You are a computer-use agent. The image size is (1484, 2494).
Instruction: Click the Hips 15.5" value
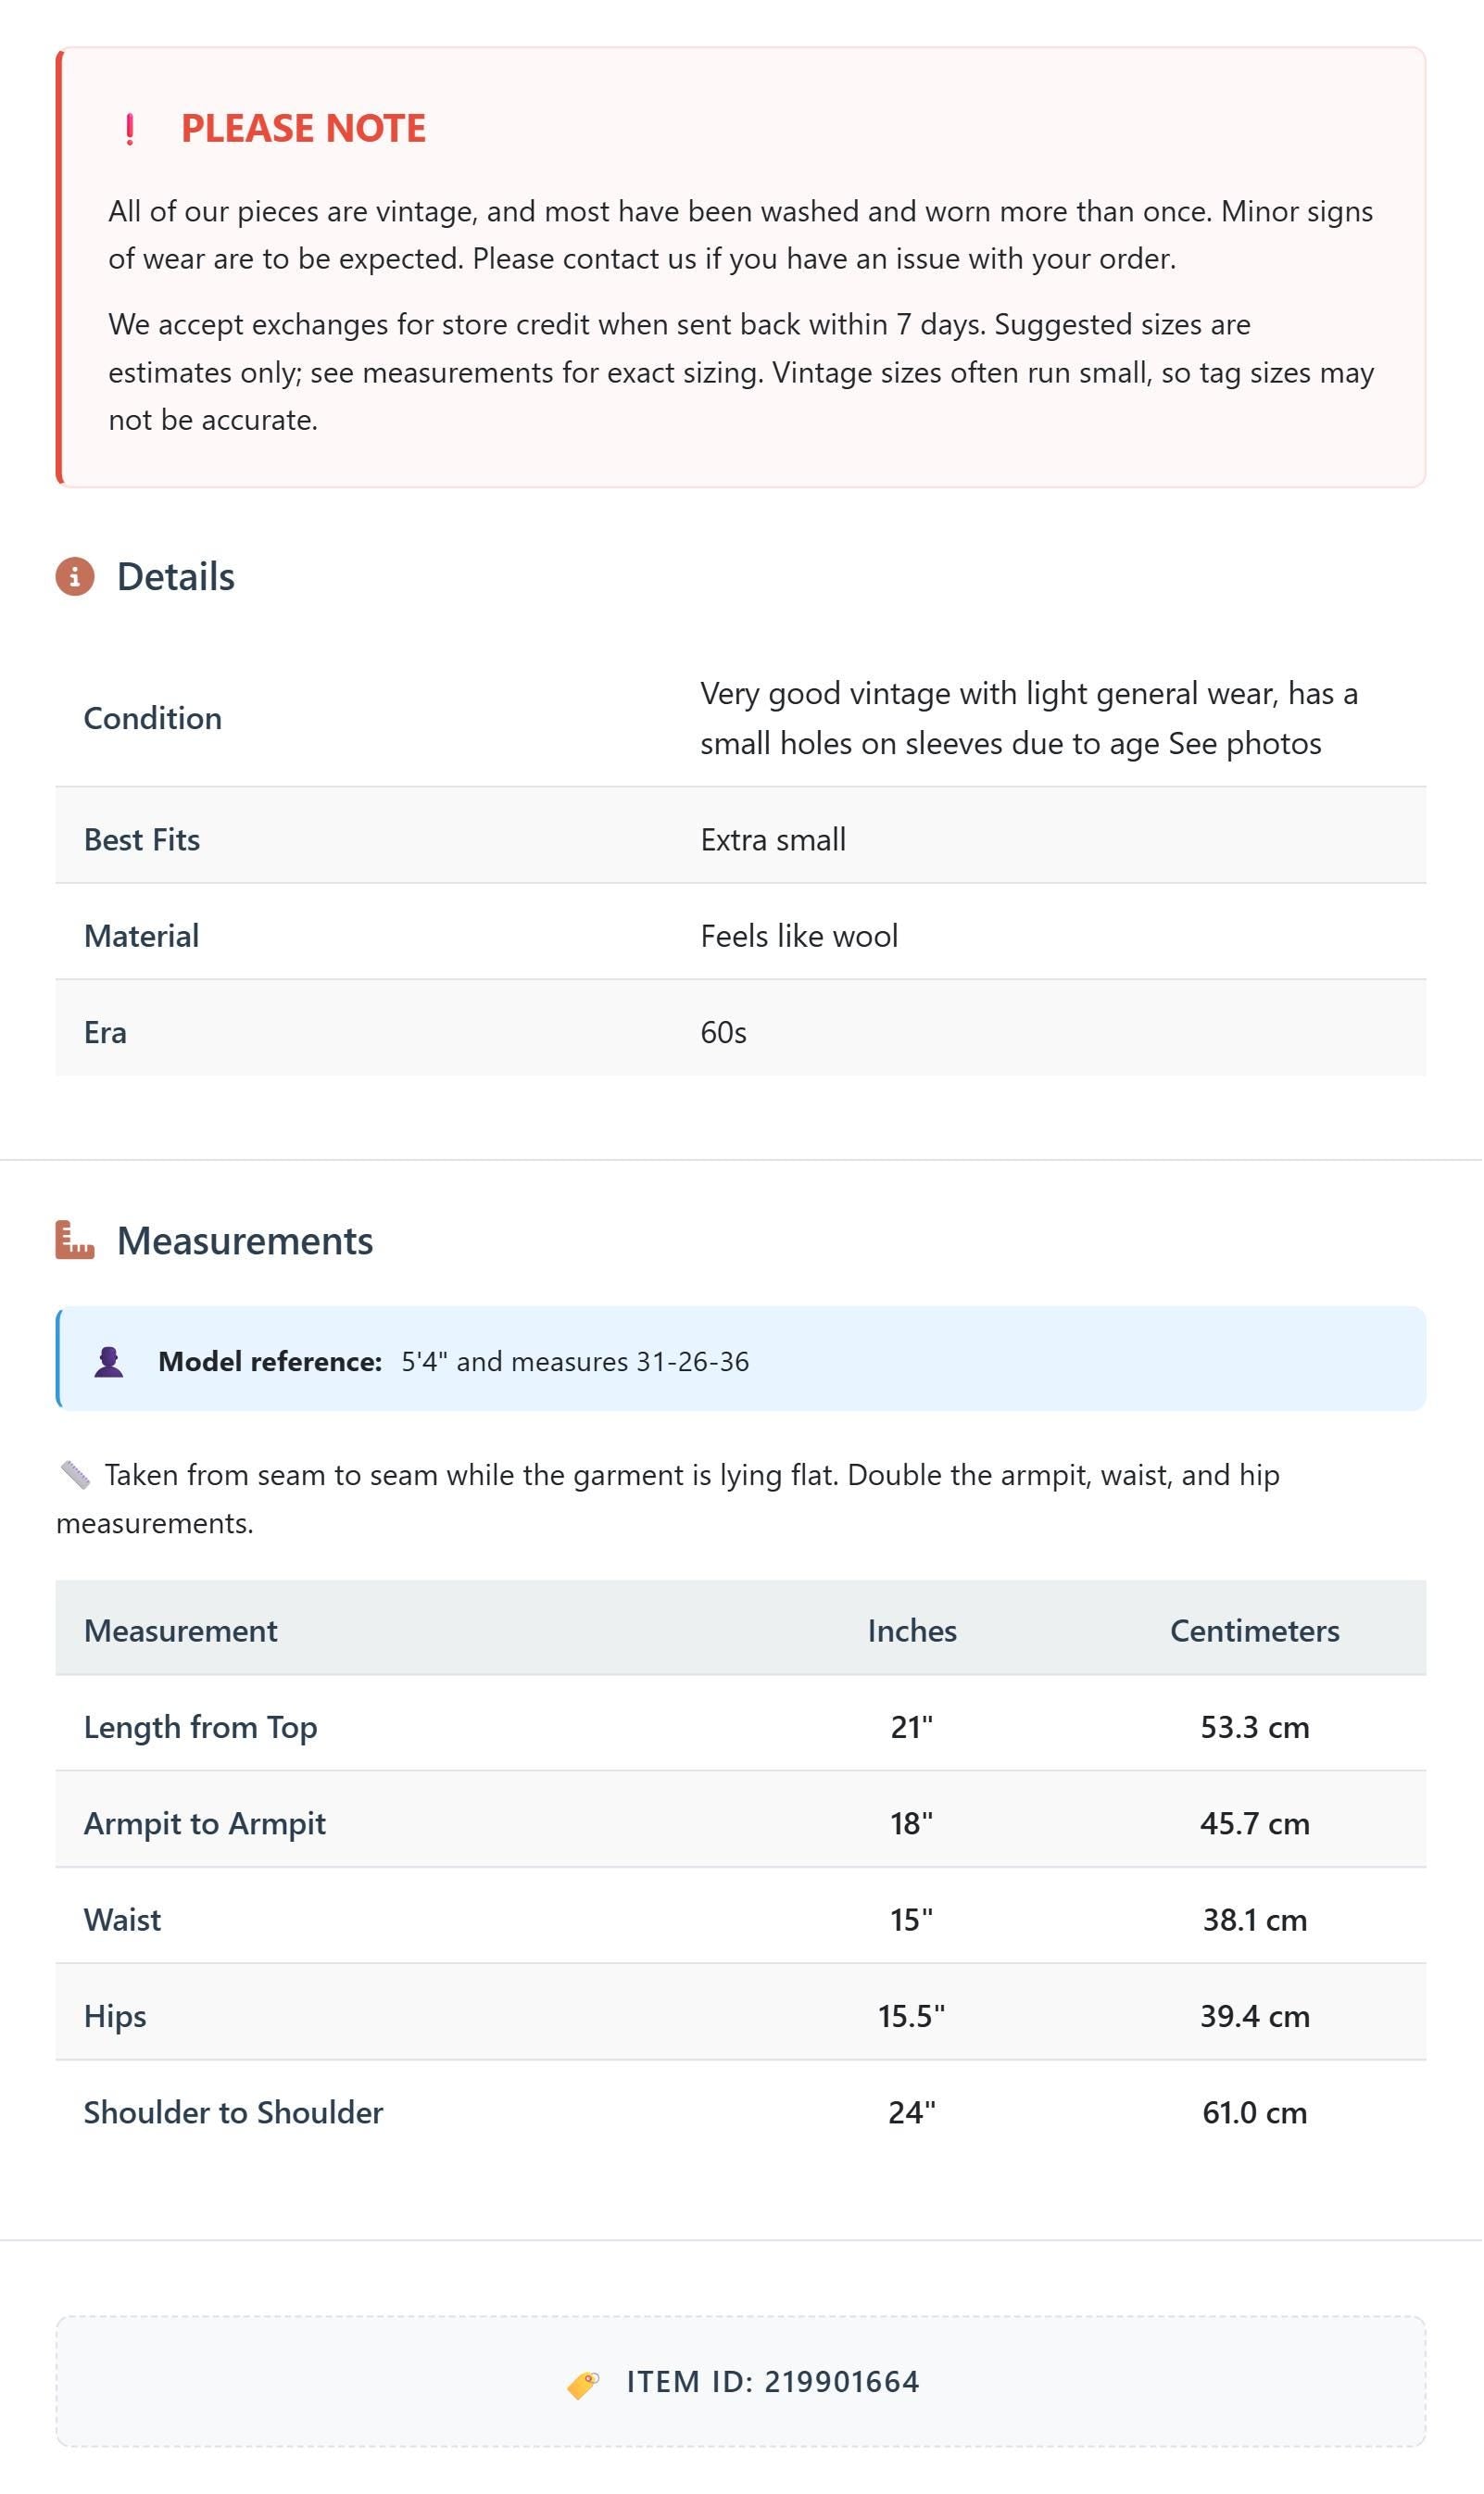pyautogui.click(x=912, y=2016)
